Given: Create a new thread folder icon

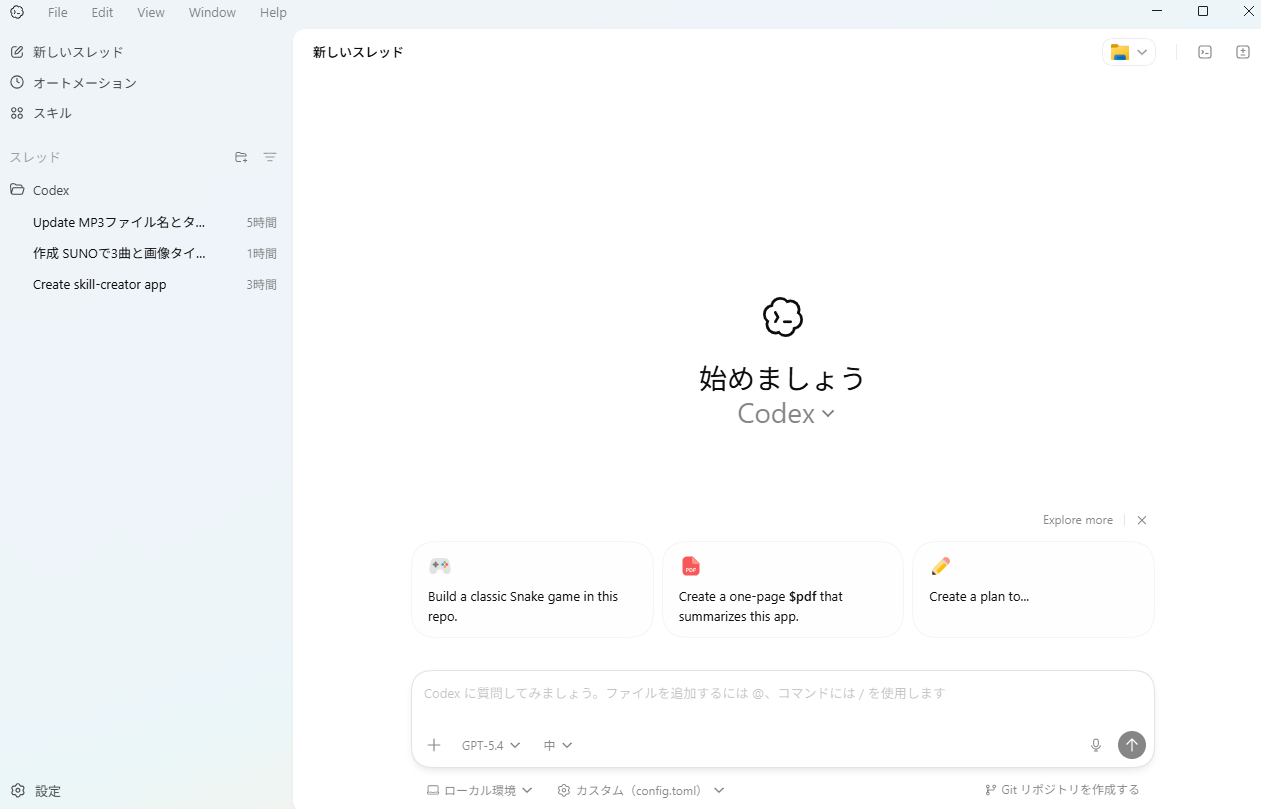Looking at the screenshot, I should point(241,157).
